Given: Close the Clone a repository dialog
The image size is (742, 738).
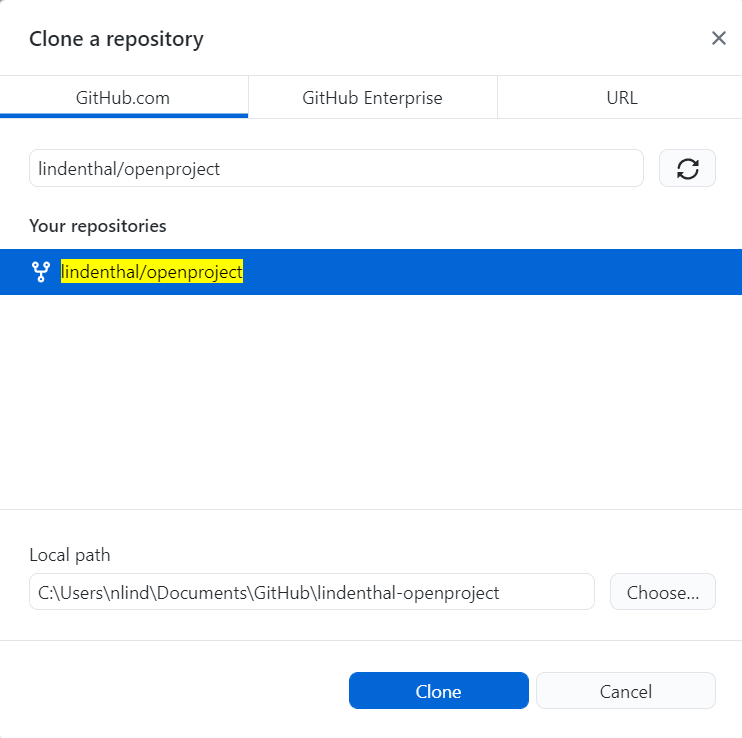Looking at the screenshot, I should pos(718,38).
